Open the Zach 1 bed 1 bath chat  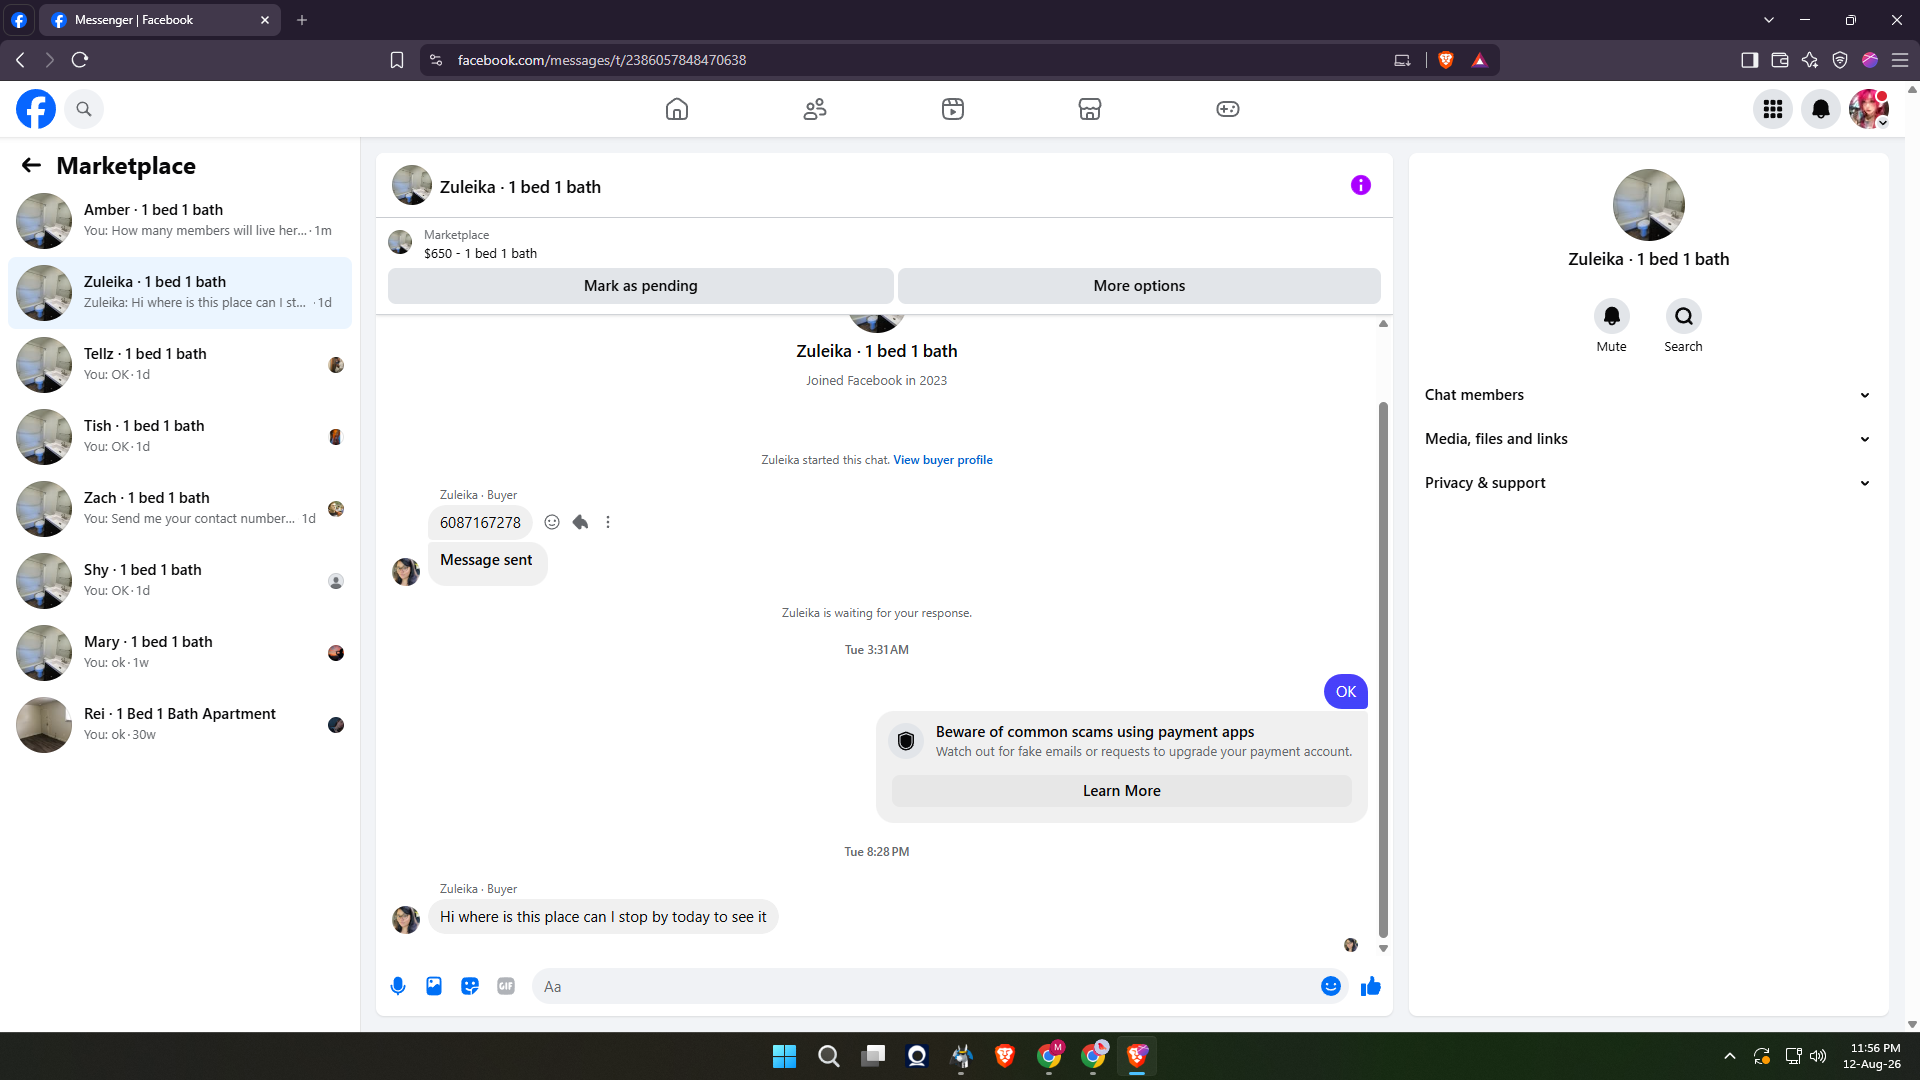180,509
